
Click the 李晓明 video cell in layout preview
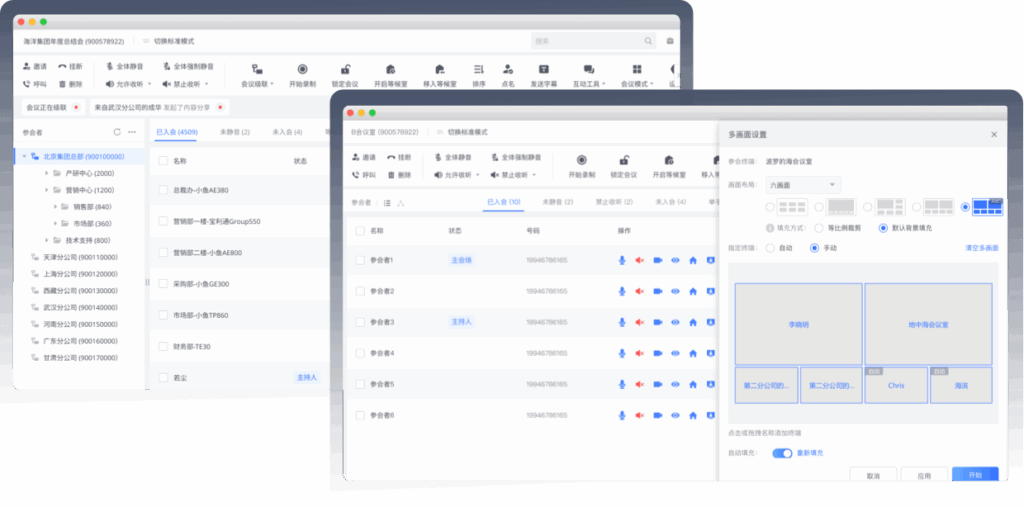tap(798, 324)
